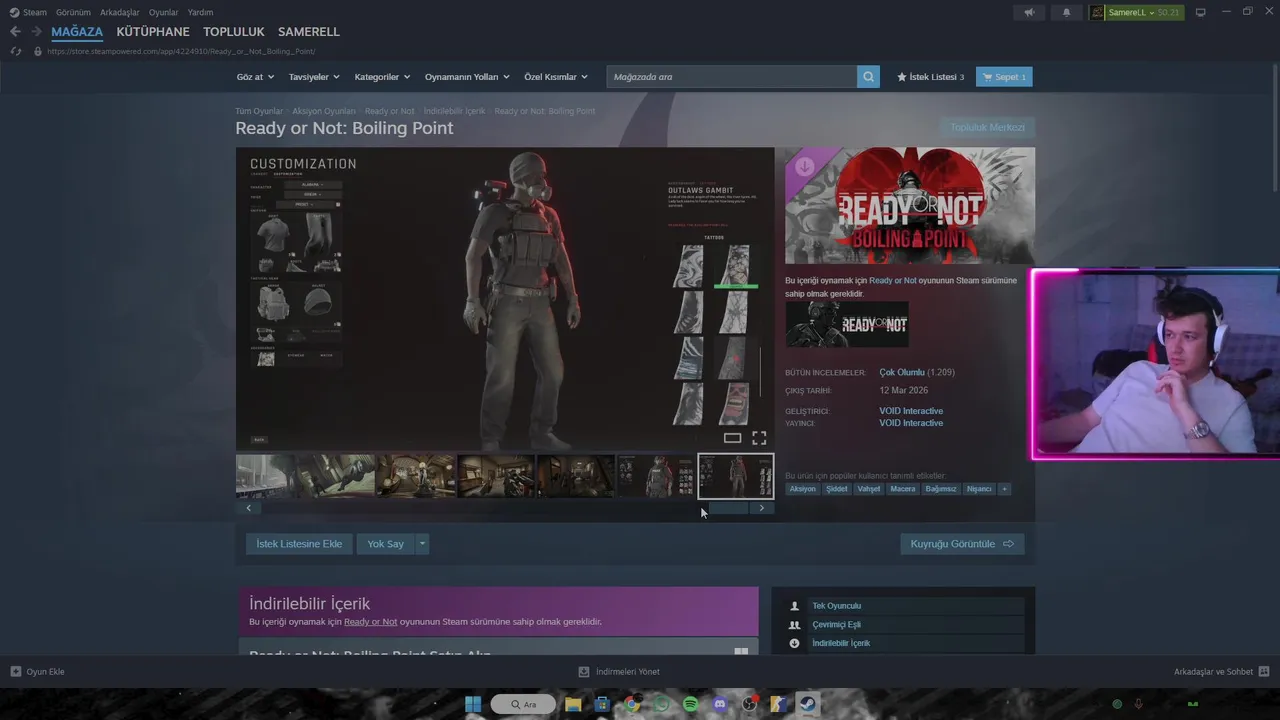
Task: Focus the Mağazada ara search field
Action: pos(732,77)
